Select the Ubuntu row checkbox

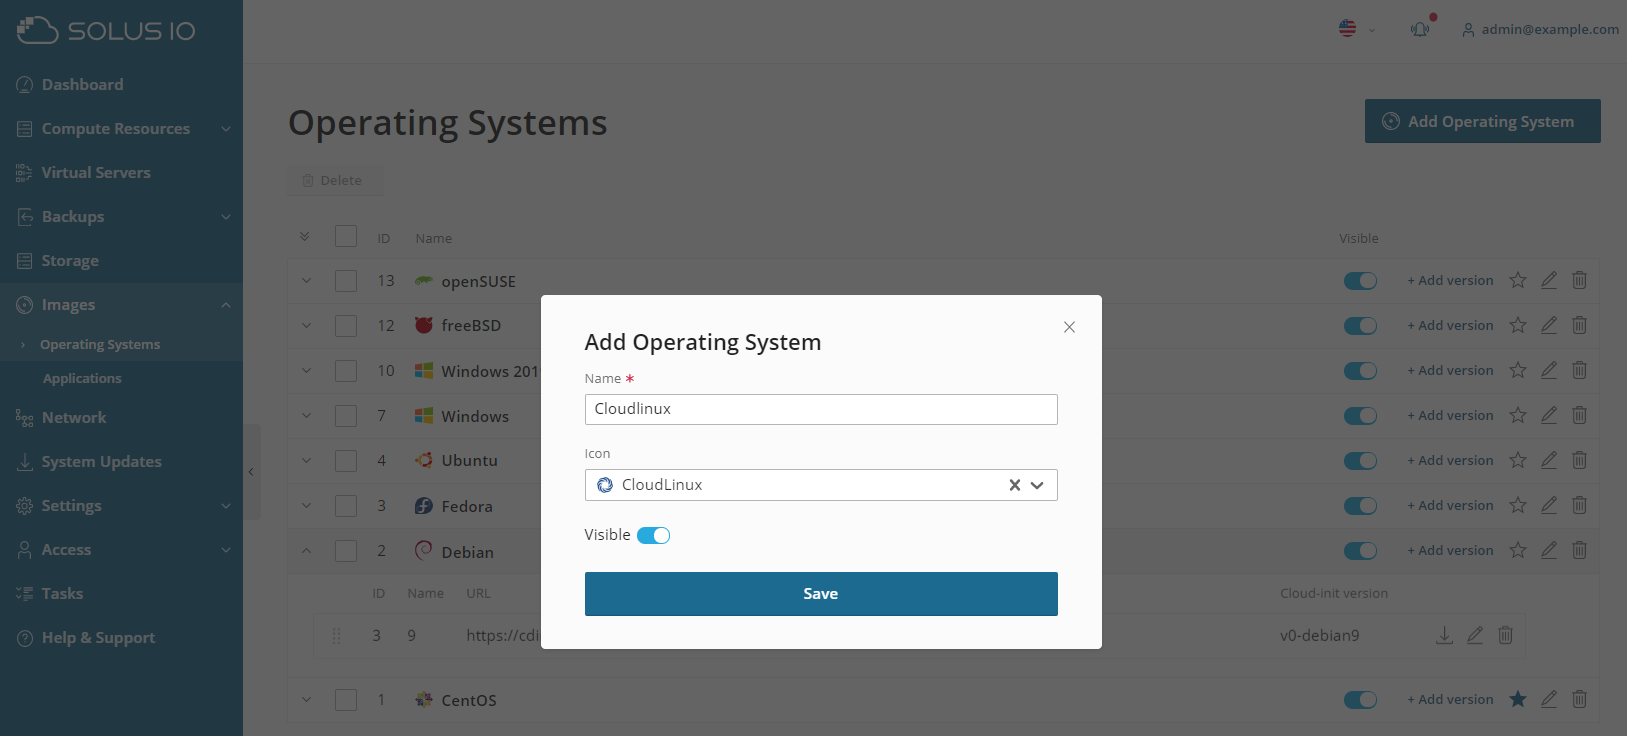[346, 461]
